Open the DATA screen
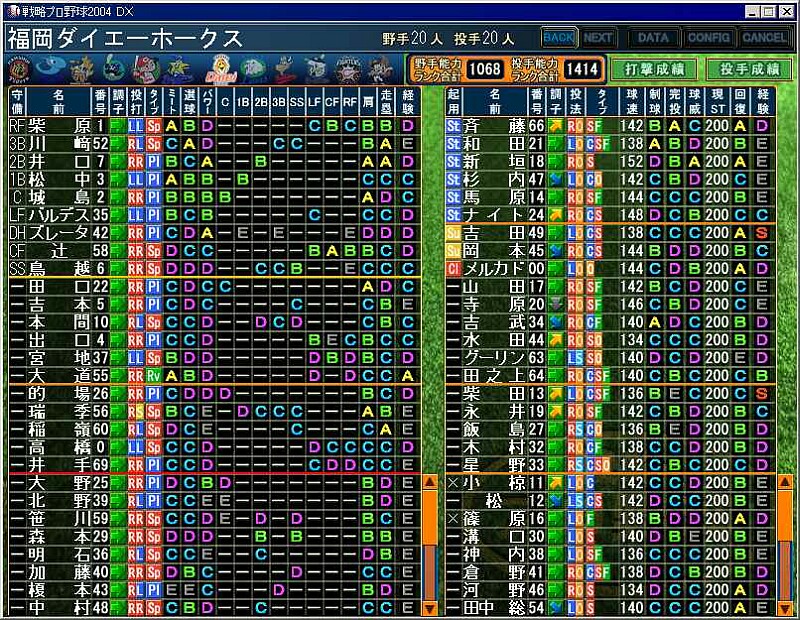The width and height of the screenshot is (800, 620). (x=653, y=38)
